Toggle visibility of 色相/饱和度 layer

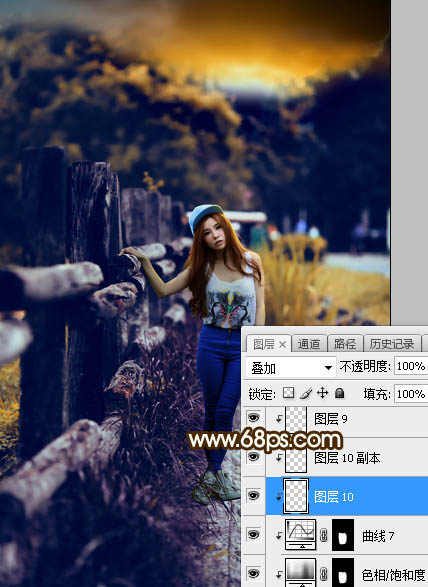(254, 573)
